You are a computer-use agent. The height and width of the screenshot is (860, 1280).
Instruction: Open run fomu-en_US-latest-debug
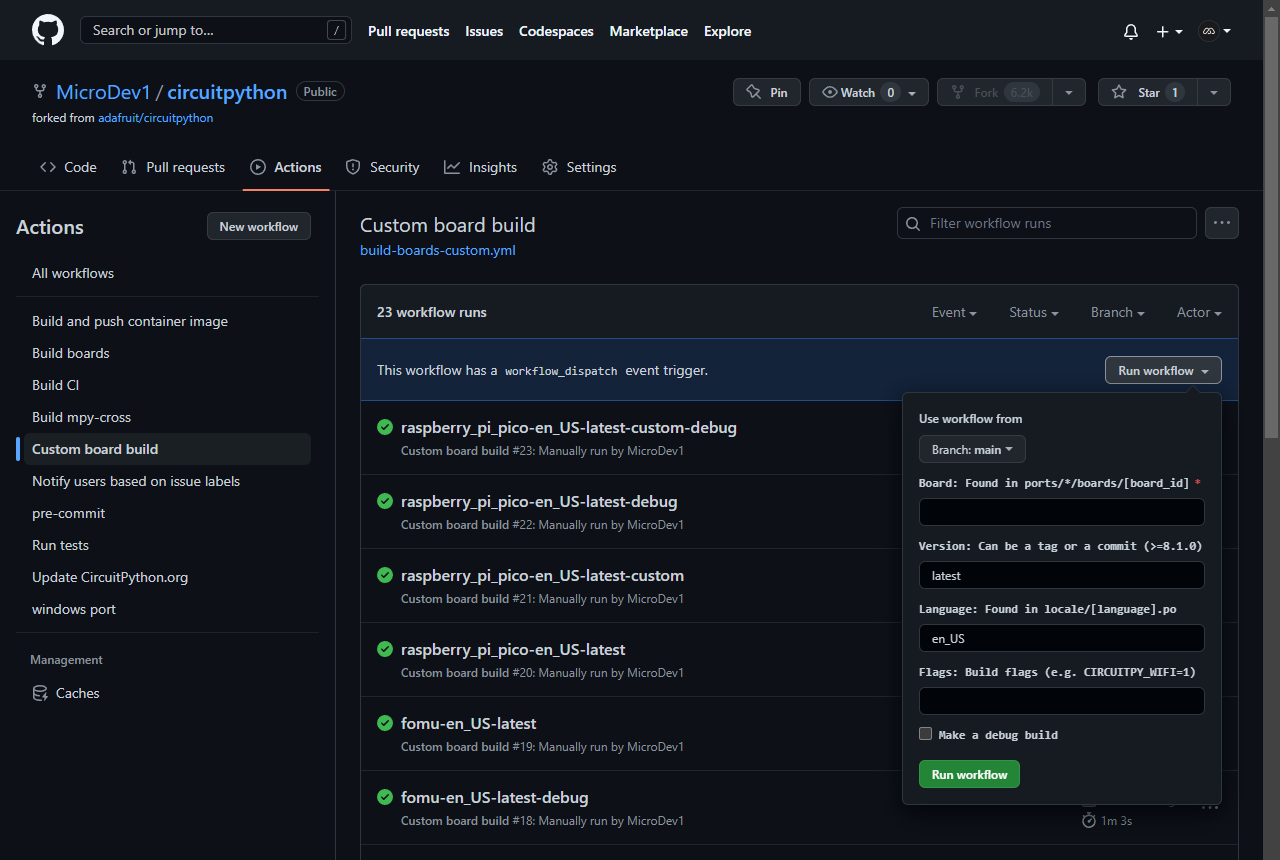coord(495,797)
